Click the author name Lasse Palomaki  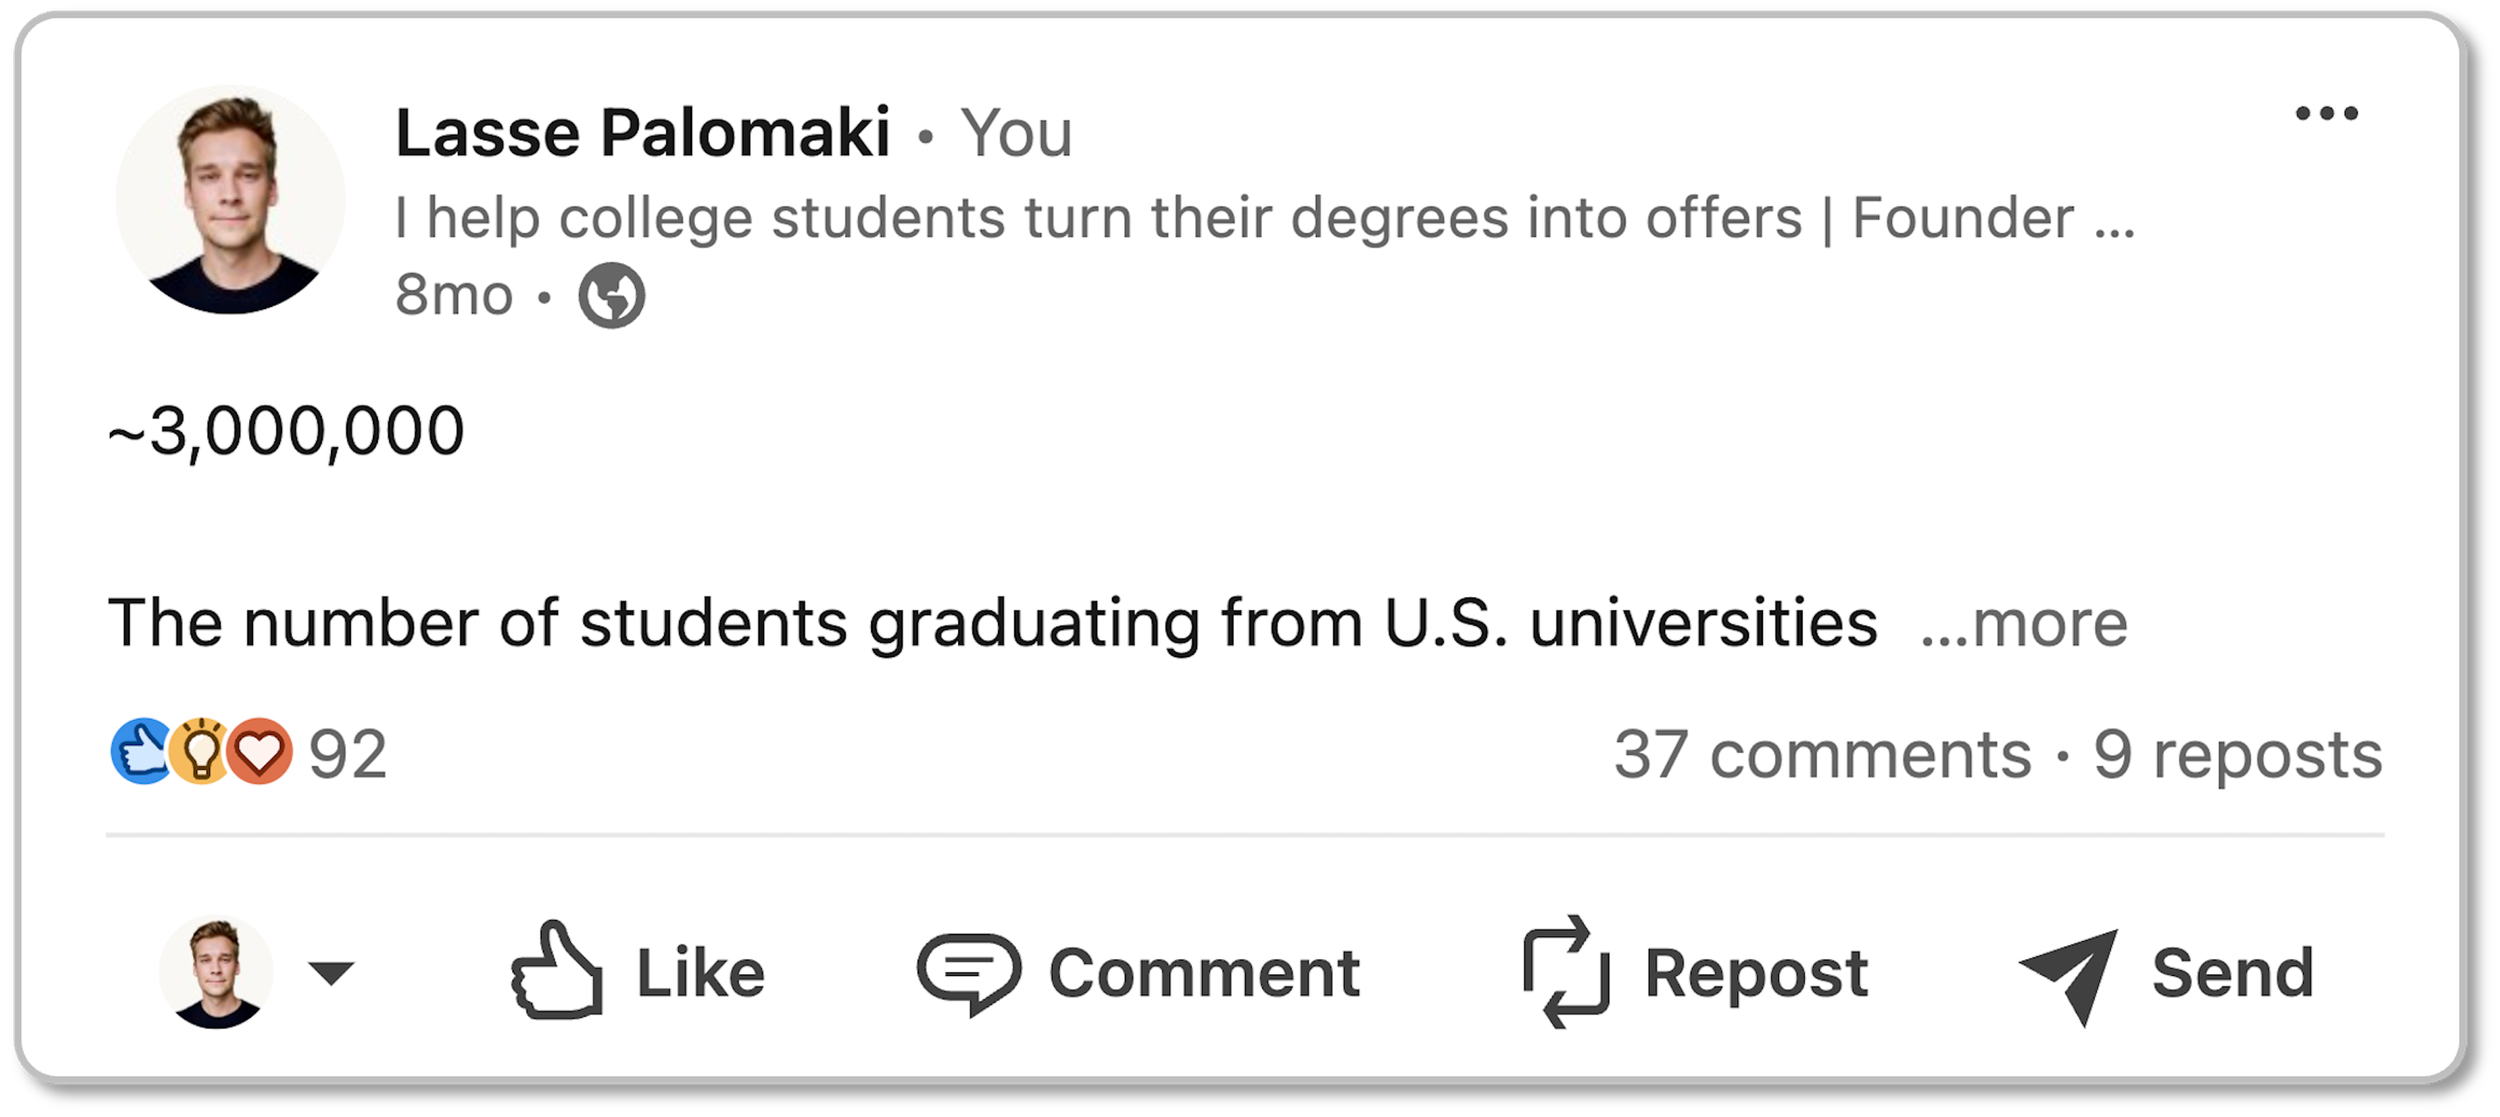coord(642,132)
